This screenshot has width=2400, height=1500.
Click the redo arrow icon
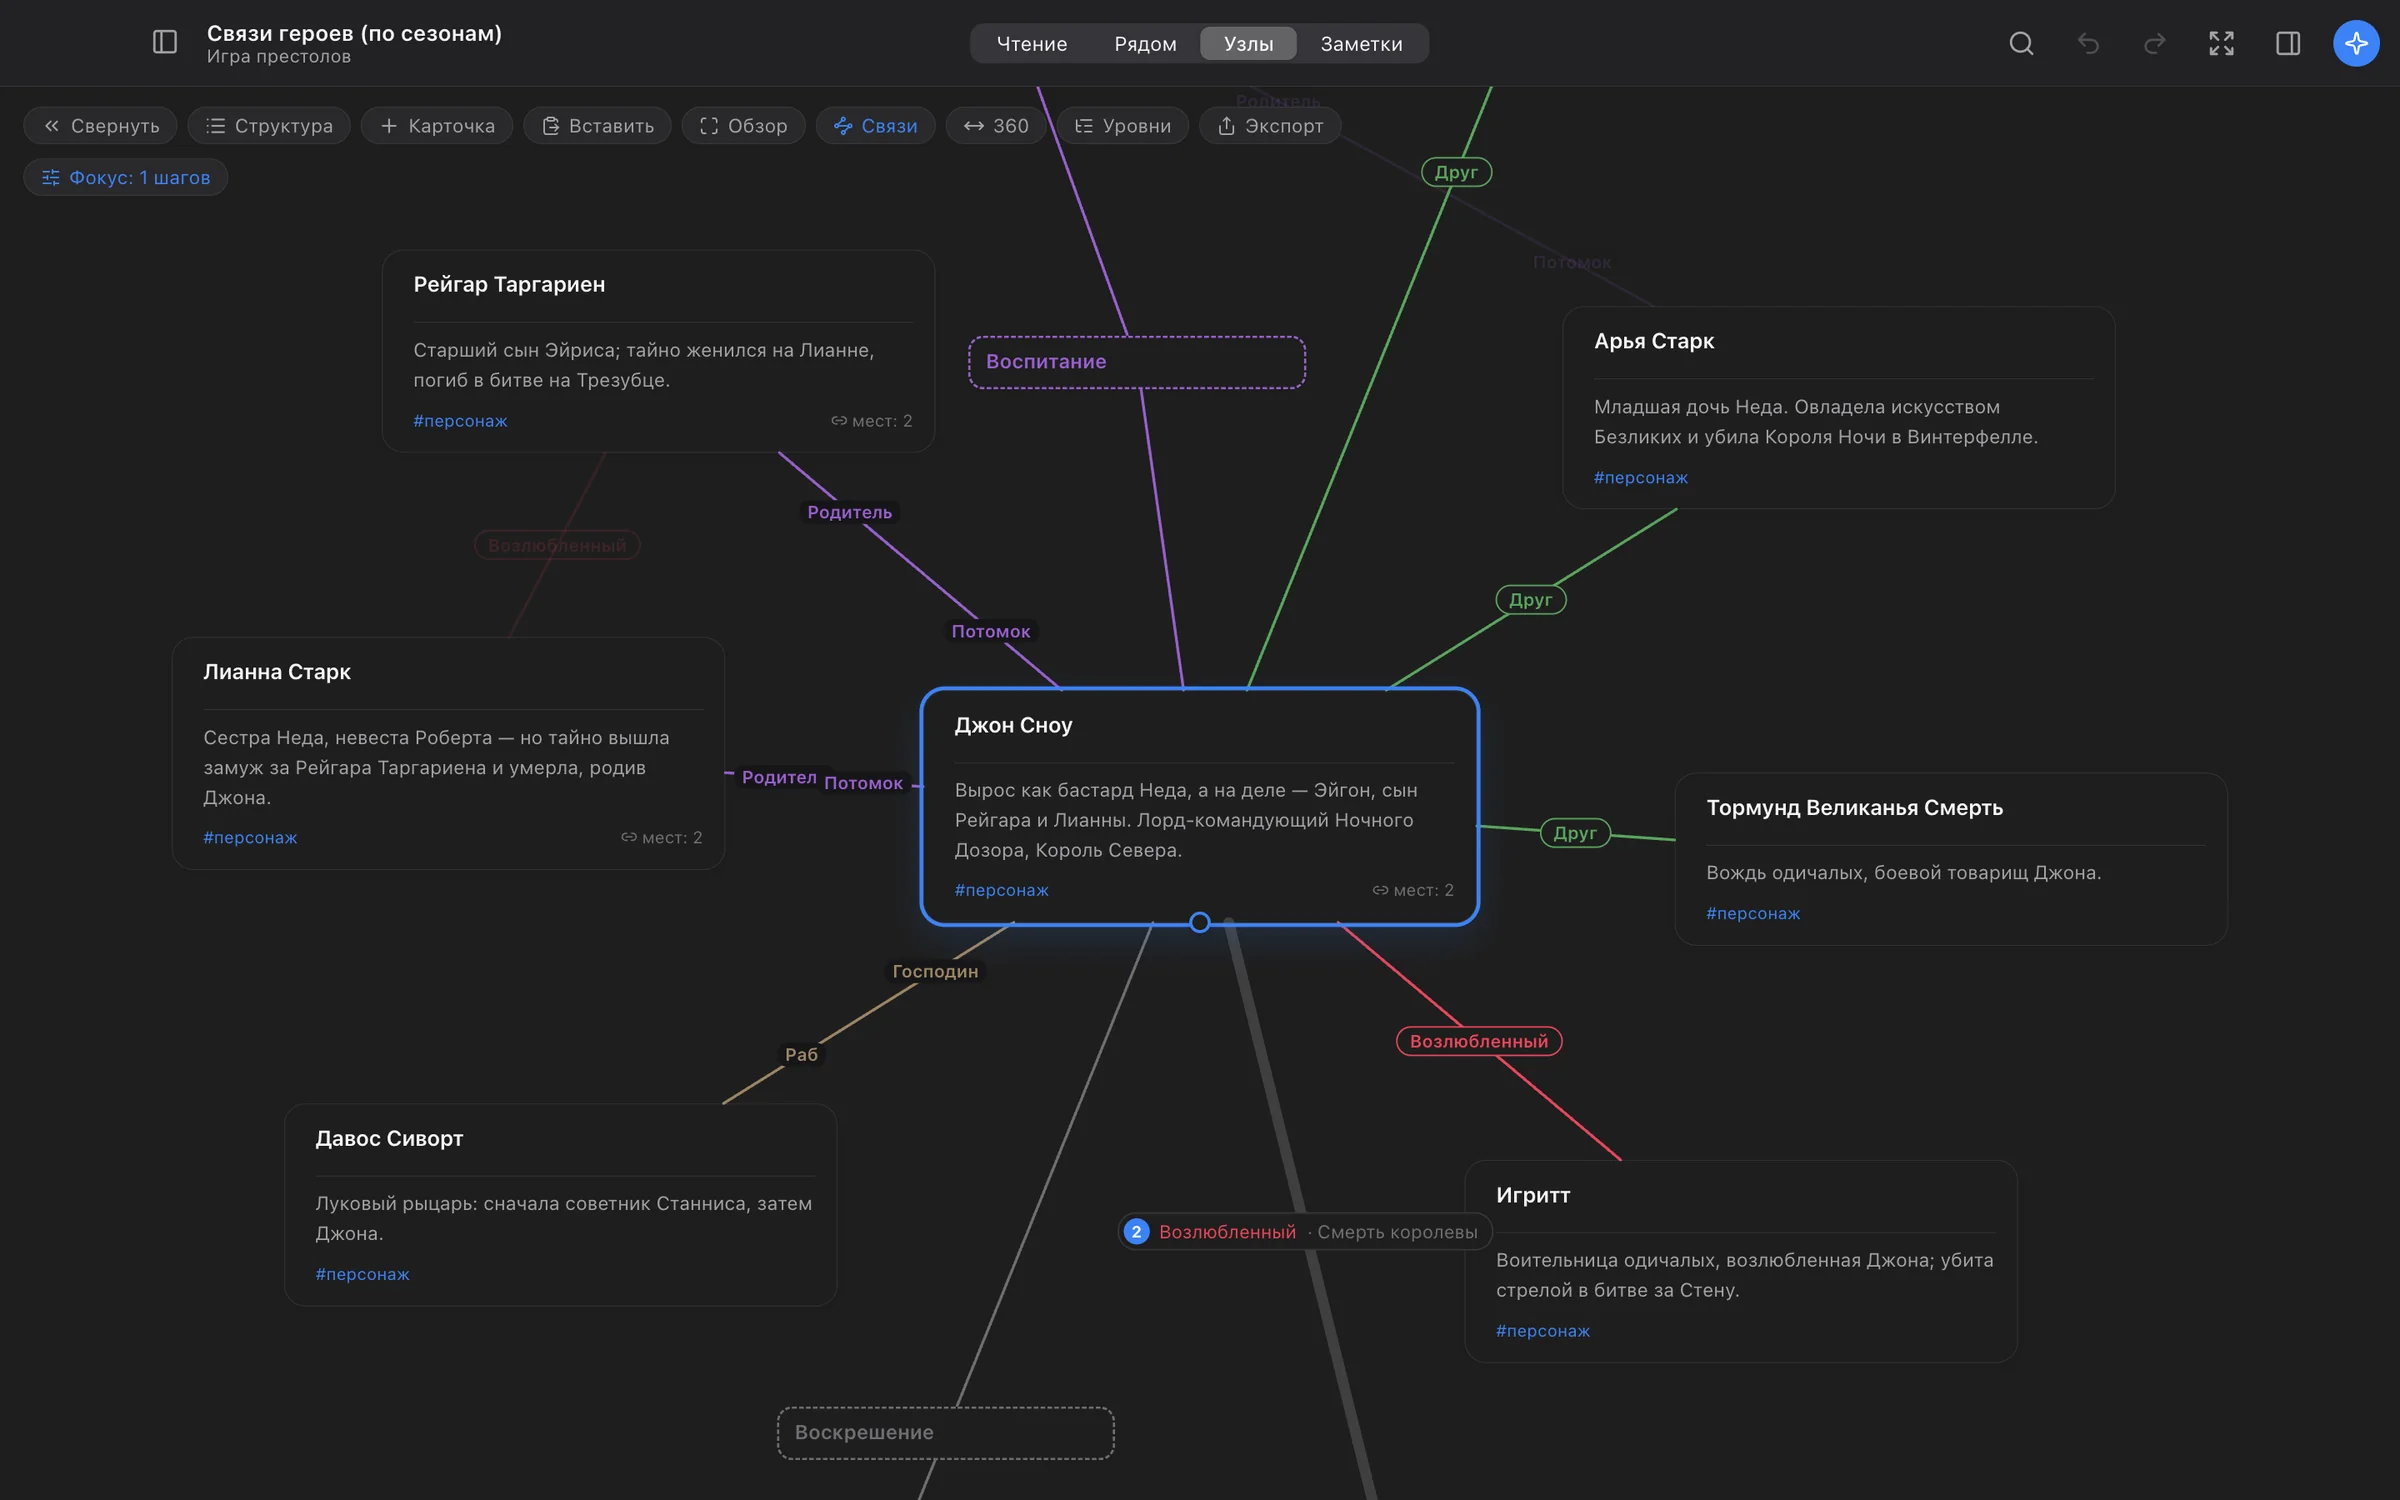[2155, 43]
